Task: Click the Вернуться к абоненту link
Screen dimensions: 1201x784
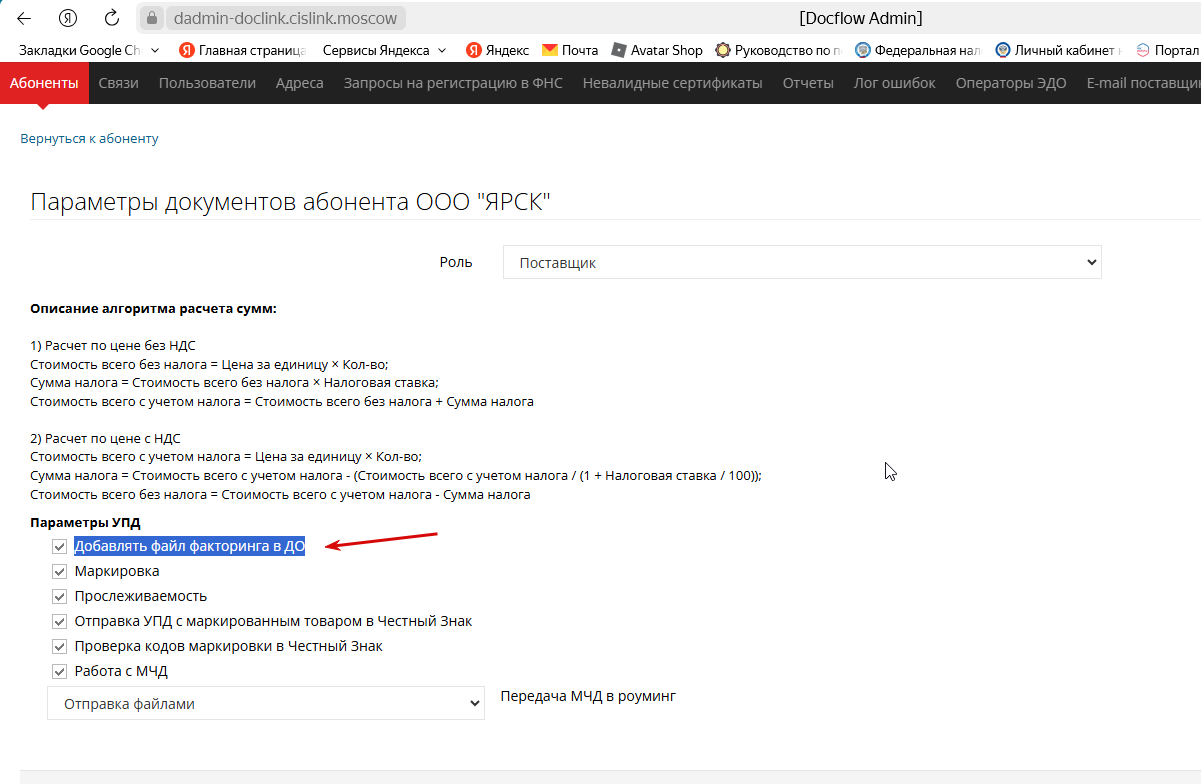Action: pyautogui.click(x=89, y=139)
